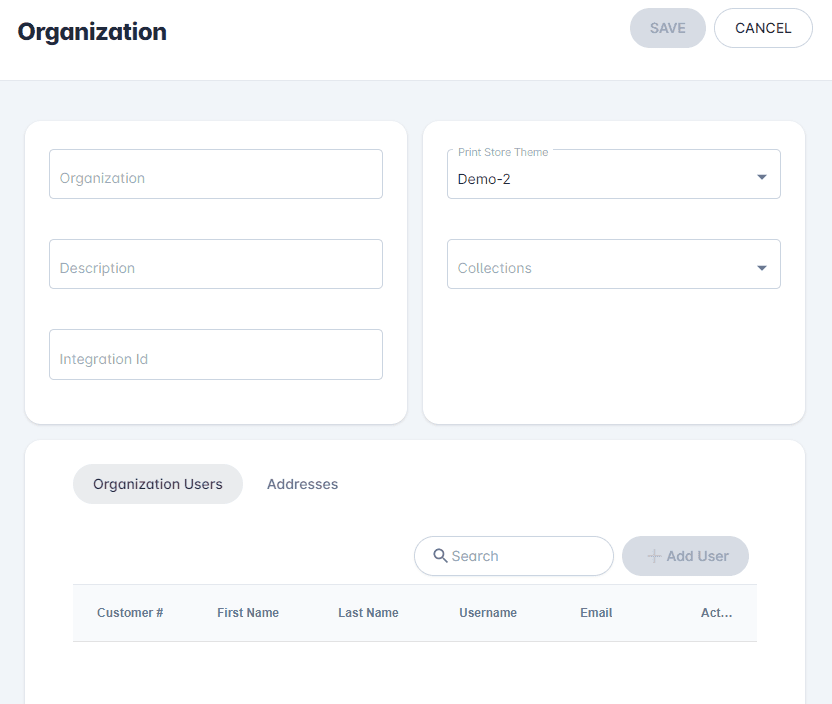Viewport: 832px width, 704px height.
Task: Open the Print Store Theme Demo-2 dropdown
Action: point(600,178)
